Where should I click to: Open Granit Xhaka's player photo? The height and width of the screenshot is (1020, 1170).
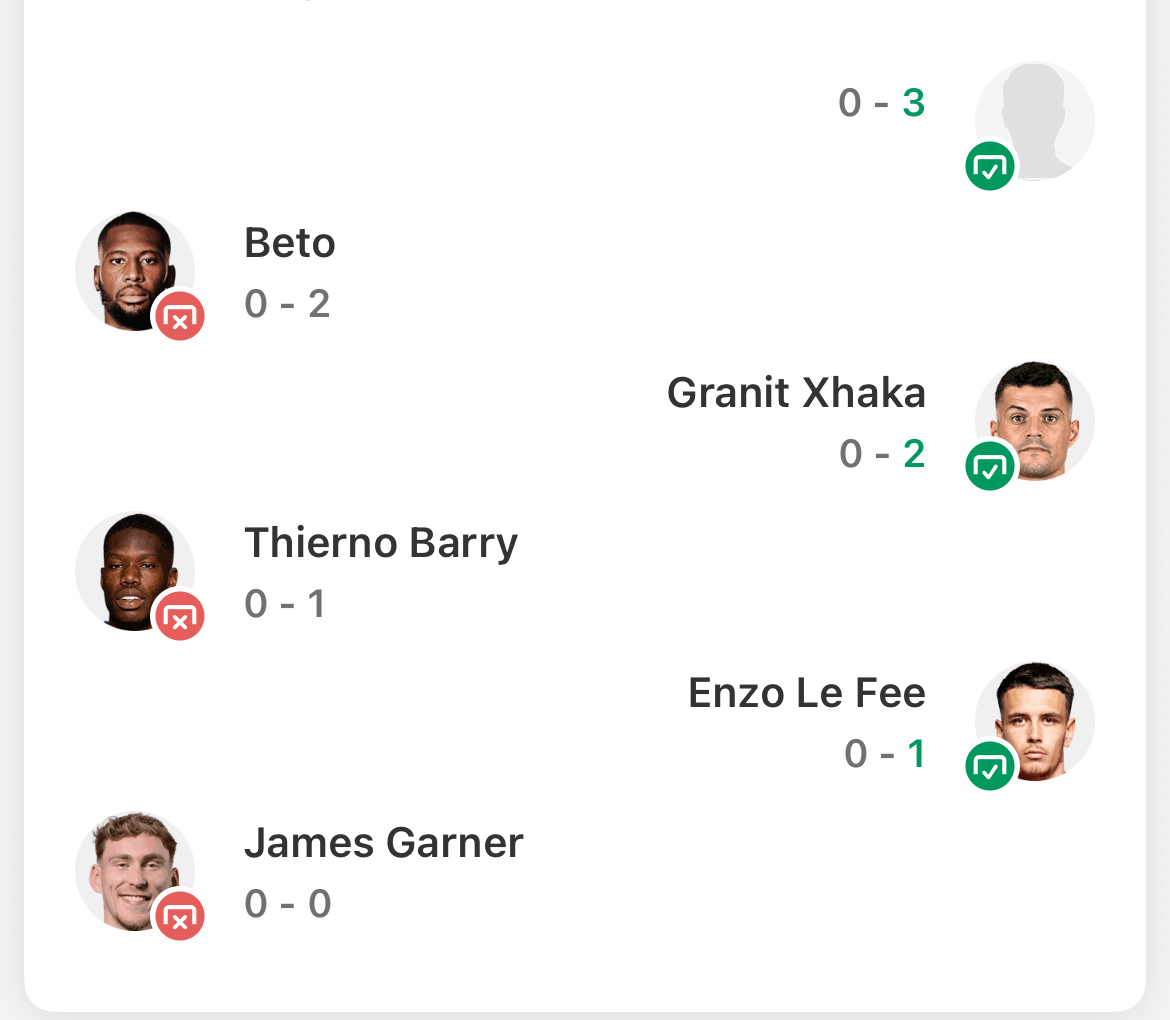tap(1040, 415)
